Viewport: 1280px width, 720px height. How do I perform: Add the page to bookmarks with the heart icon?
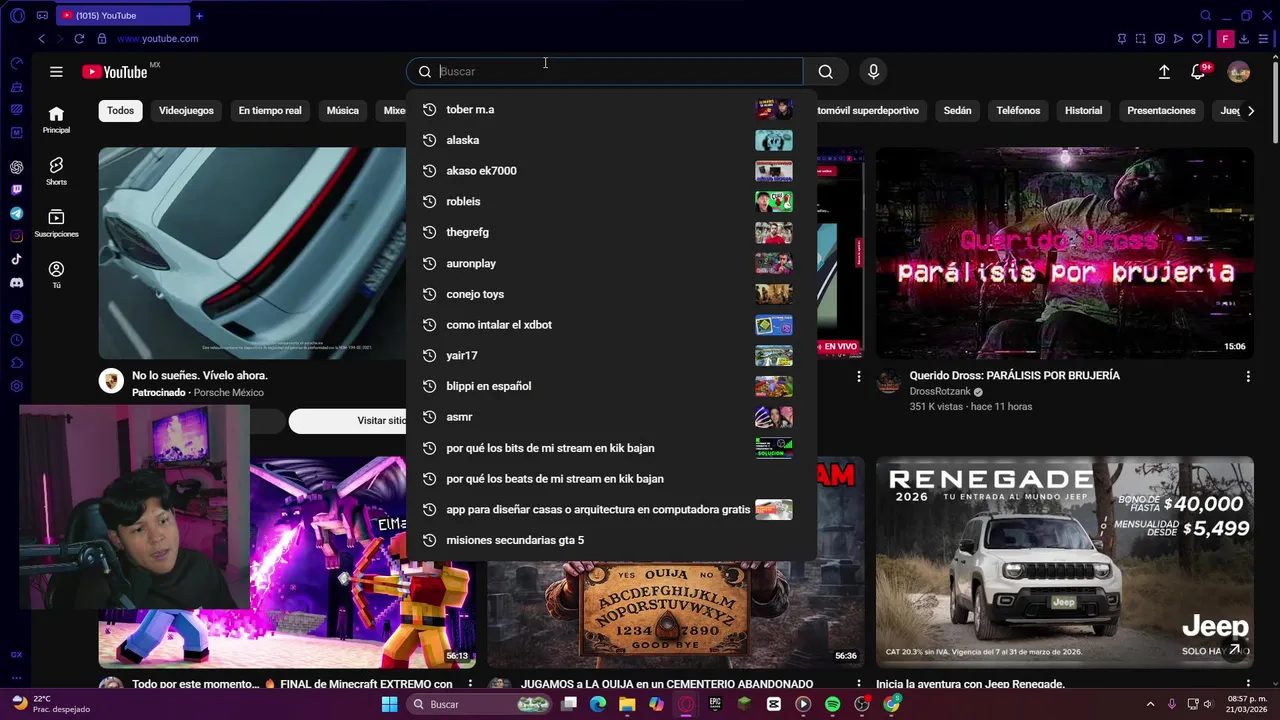[1198, 39]
